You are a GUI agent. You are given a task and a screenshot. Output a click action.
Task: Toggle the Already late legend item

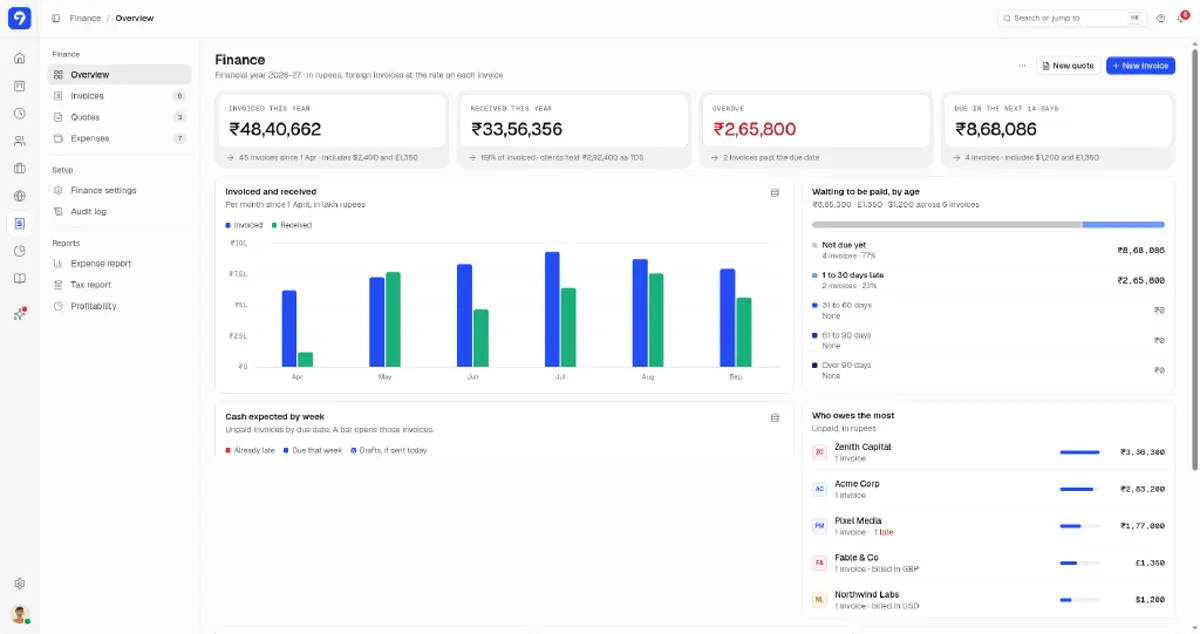250,450
